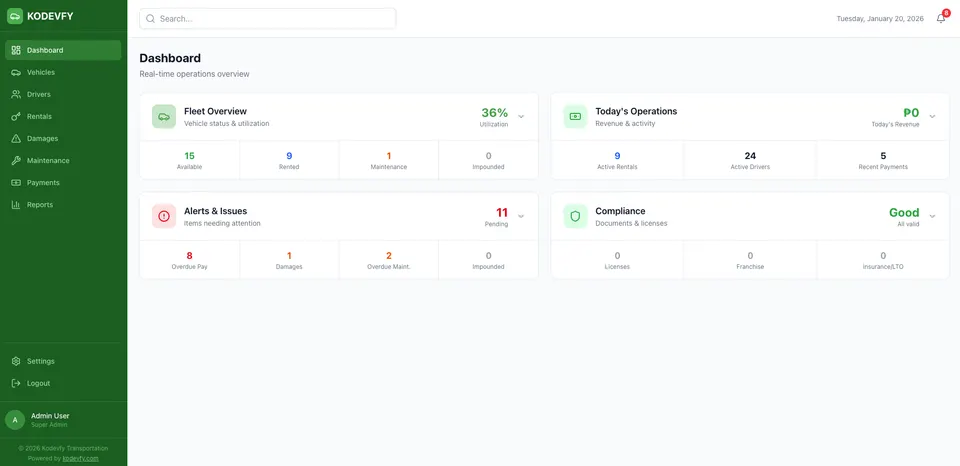
Task: Expand the Fleet Overview card chevron
Action: (521, 116)
